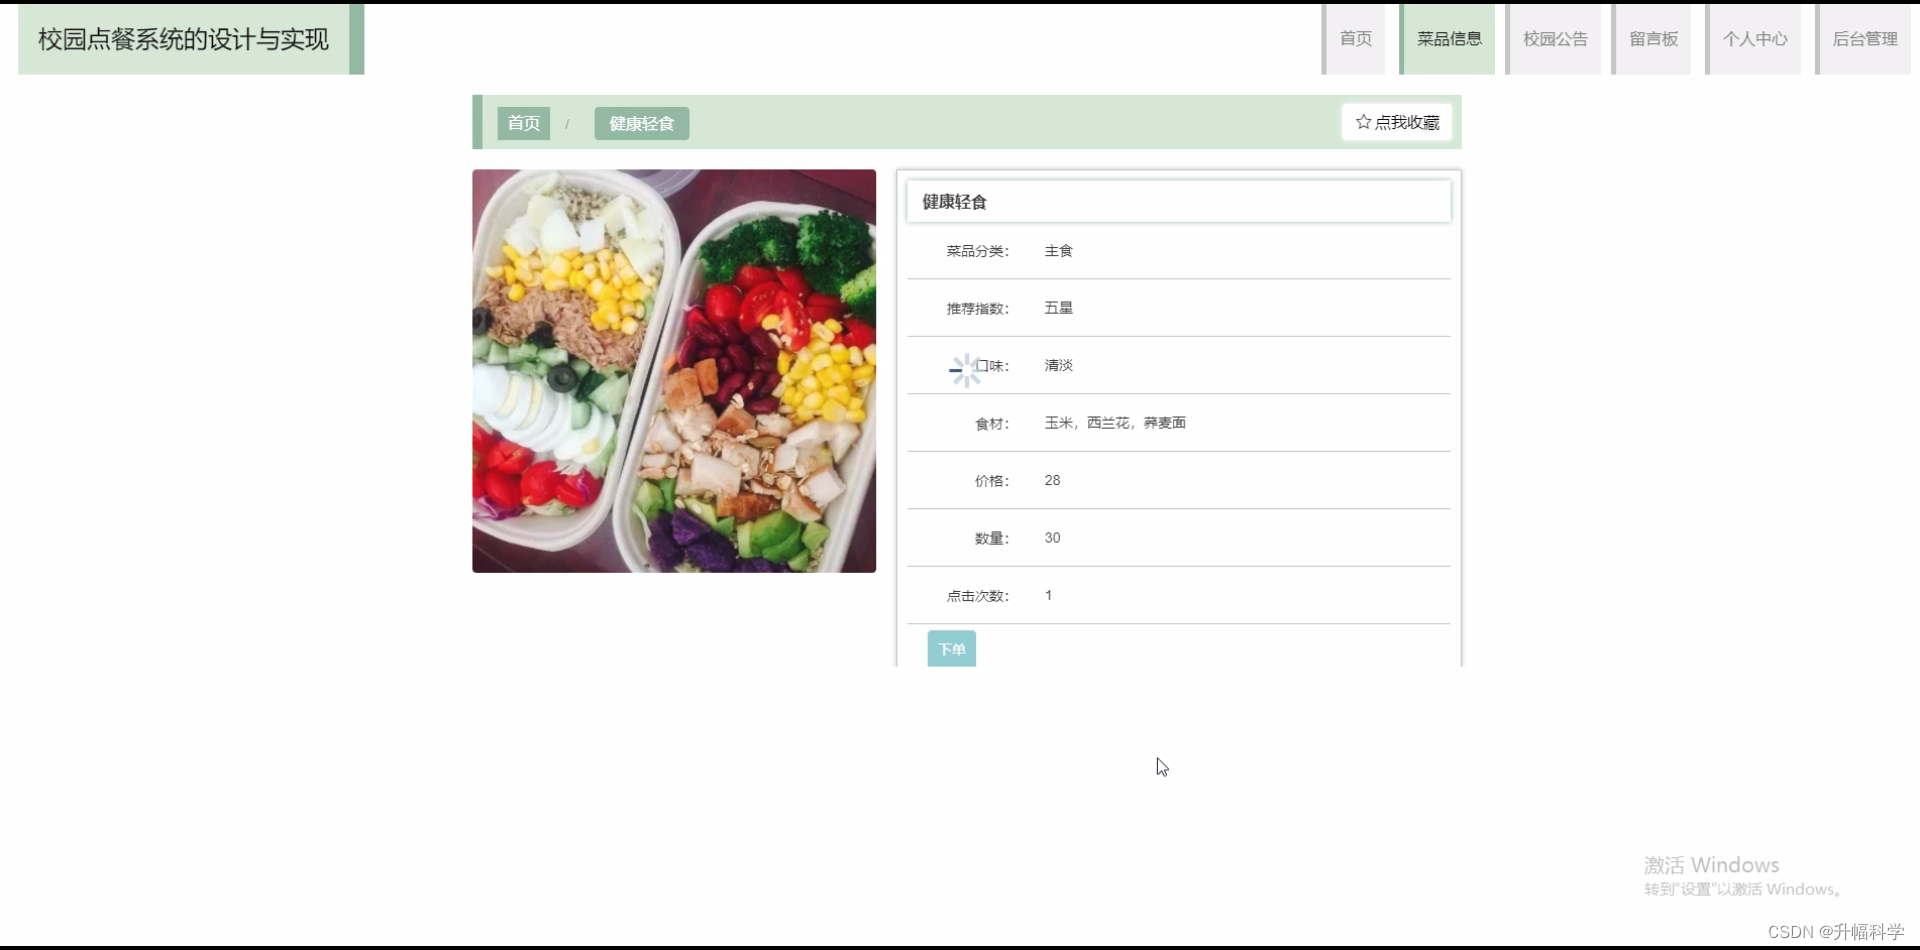This screenshot has height=950, width=1920.
Task: Enter the 后台管理 admin backend
Action: (1864, 39)
